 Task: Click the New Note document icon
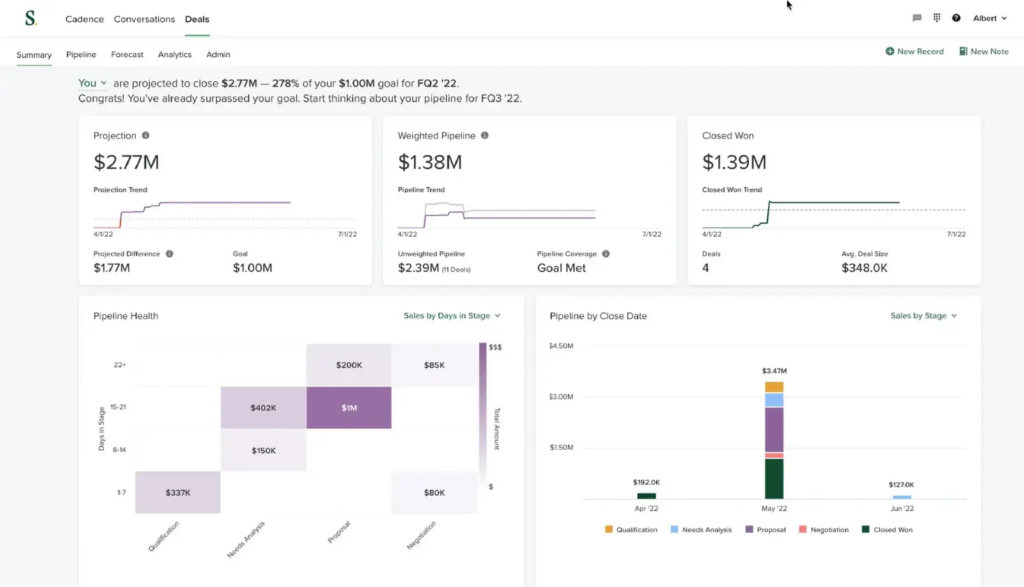point(963,51)
